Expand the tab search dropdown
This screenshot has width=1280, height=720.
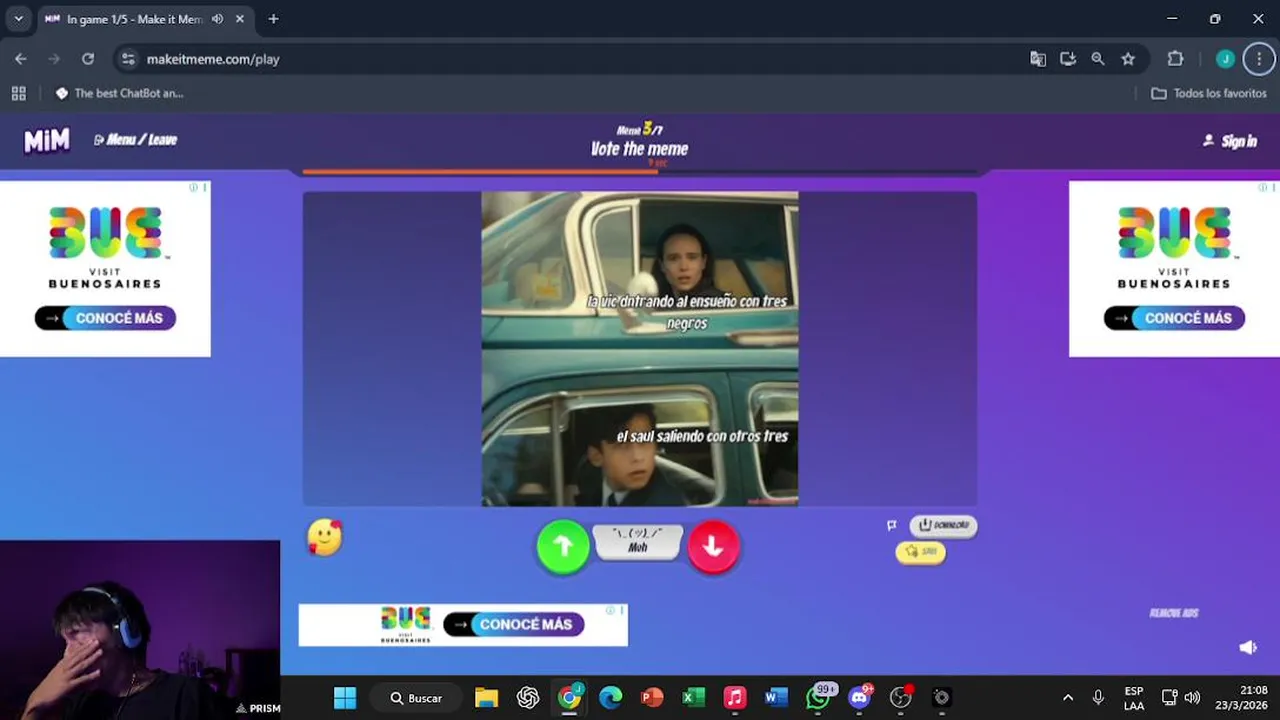pos(18,19)
